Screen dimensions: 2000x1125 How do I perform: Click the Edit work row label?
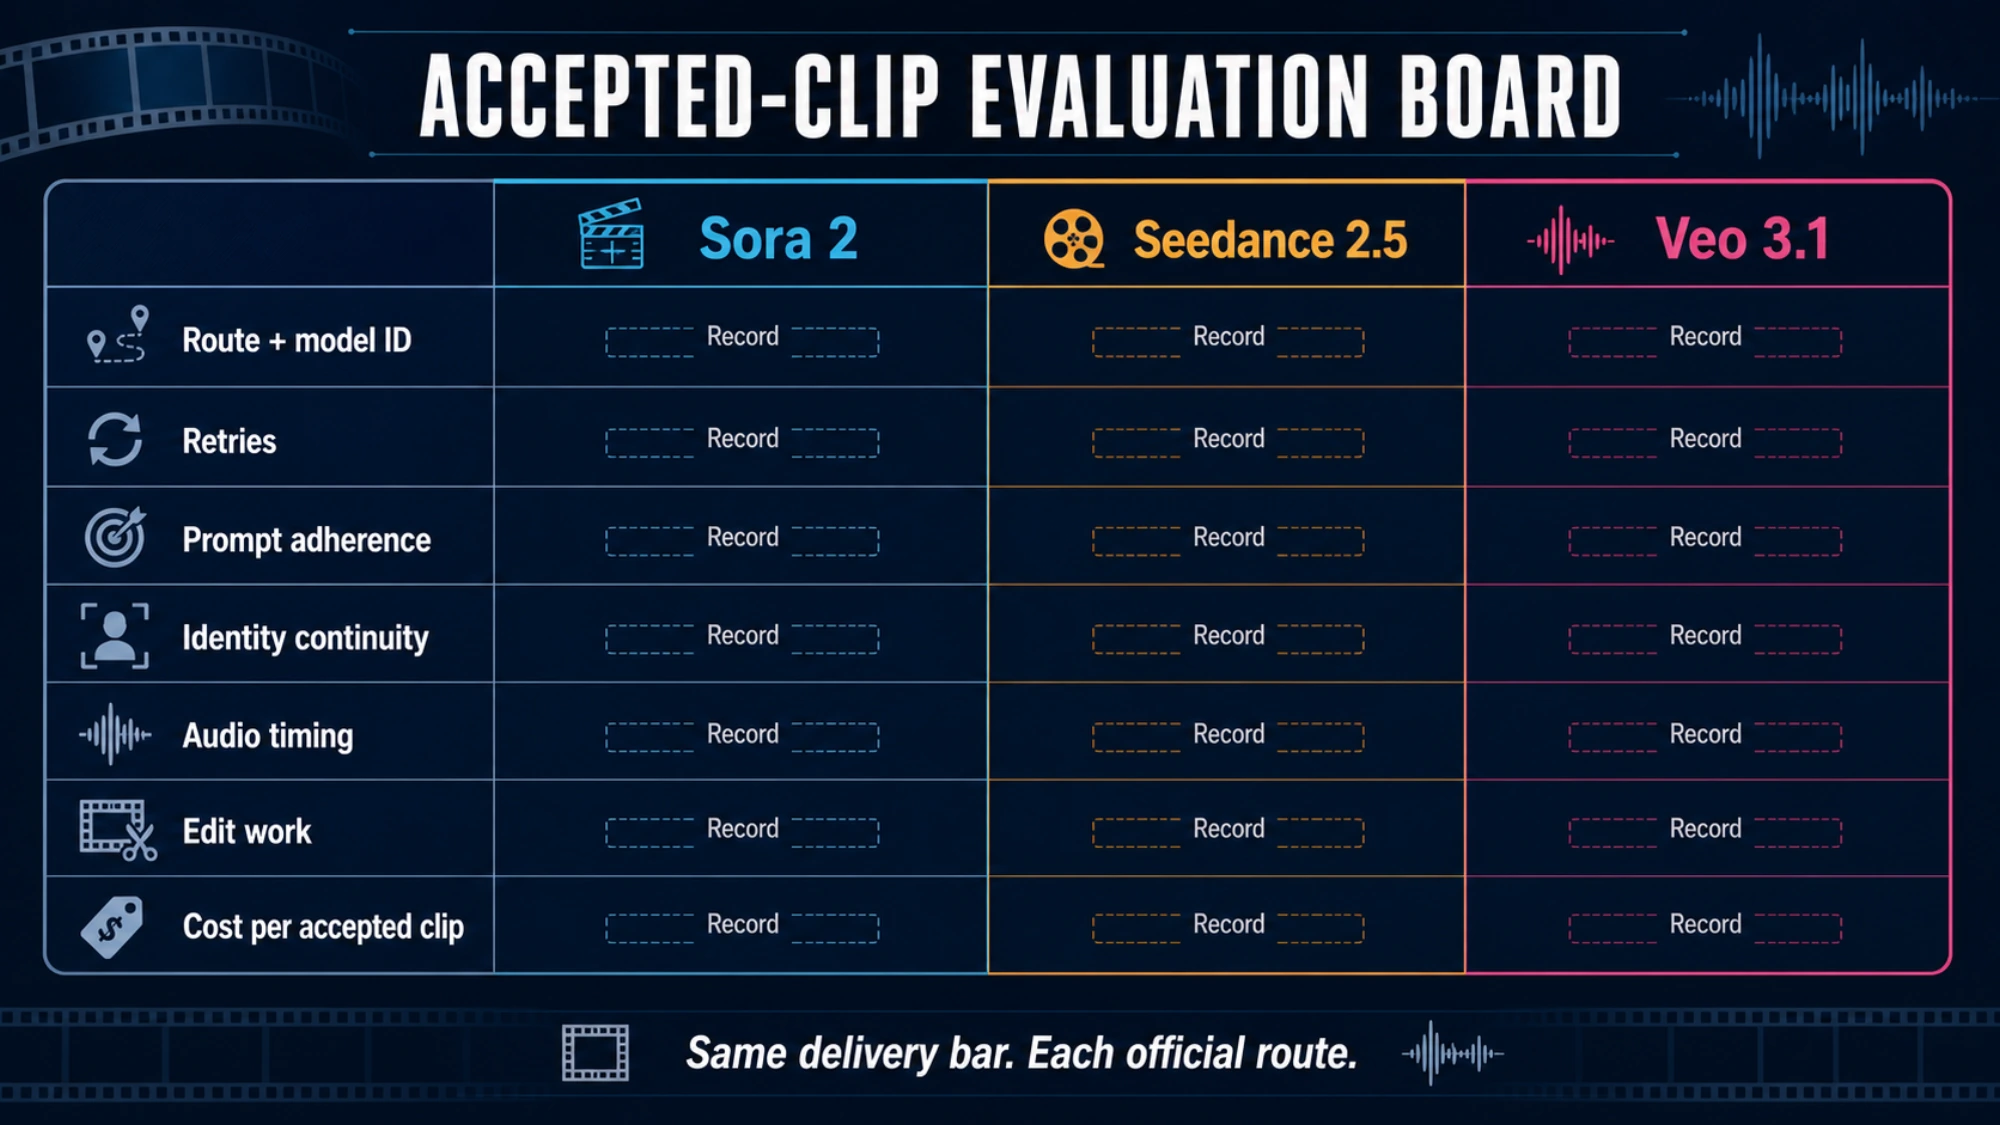pos(247,832)
